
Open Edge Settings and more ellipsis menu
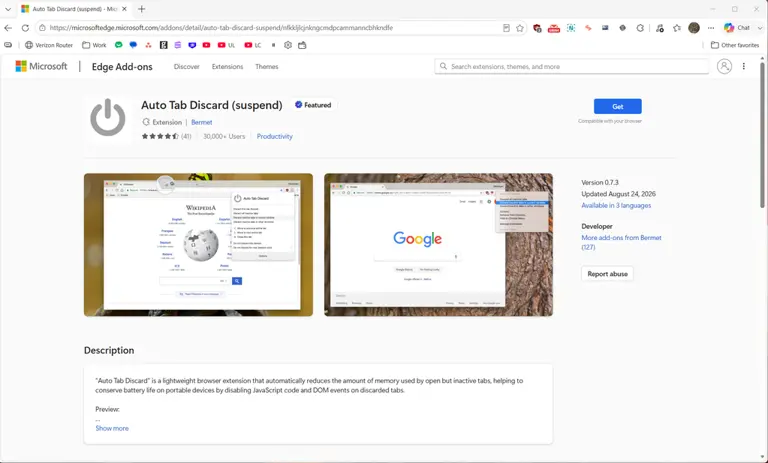click(711, 28)
